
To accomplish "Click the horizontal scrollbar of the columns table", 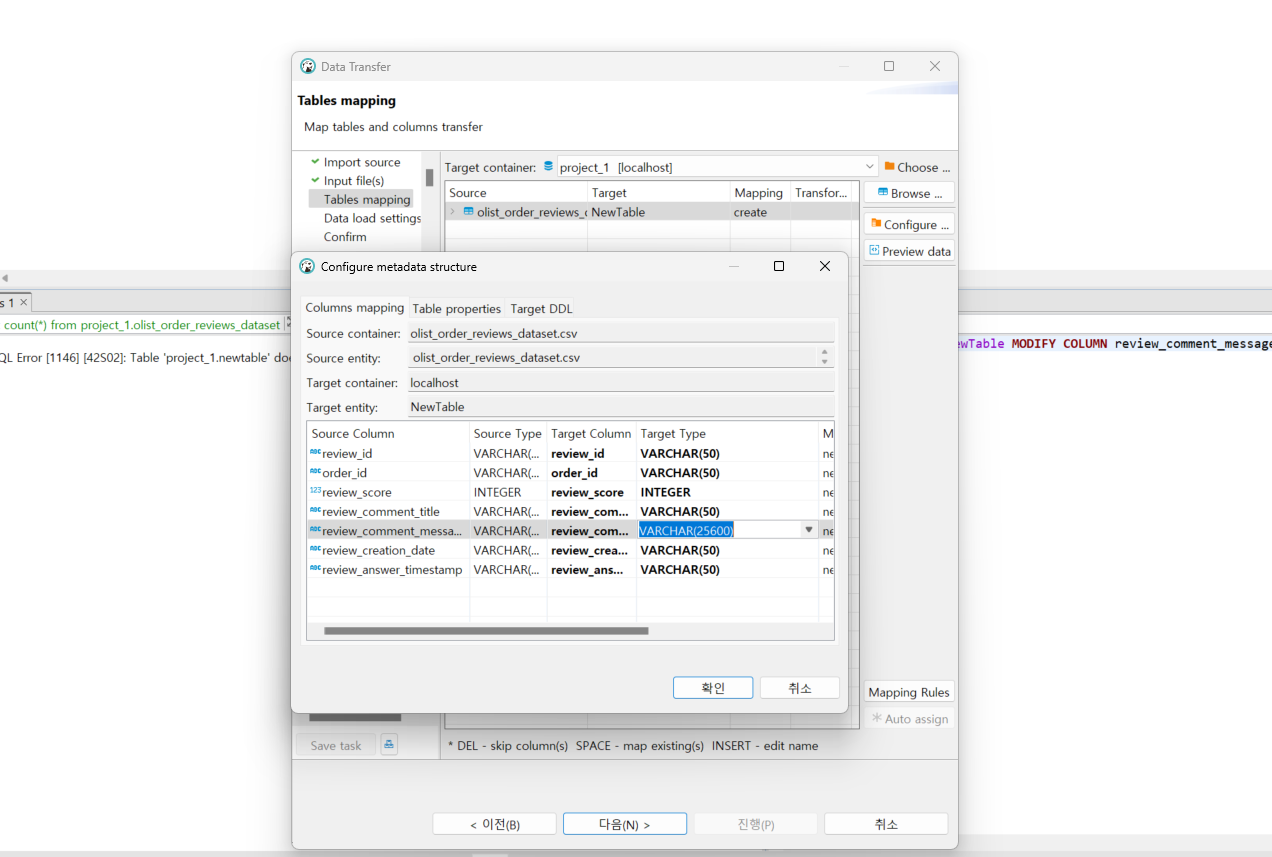I will pyautogui.click(x=486, y=631).
